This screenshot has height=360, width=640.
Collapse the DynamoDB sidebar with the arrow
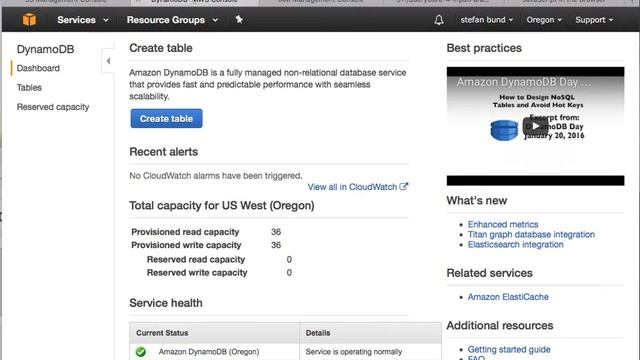click(108, 61)
